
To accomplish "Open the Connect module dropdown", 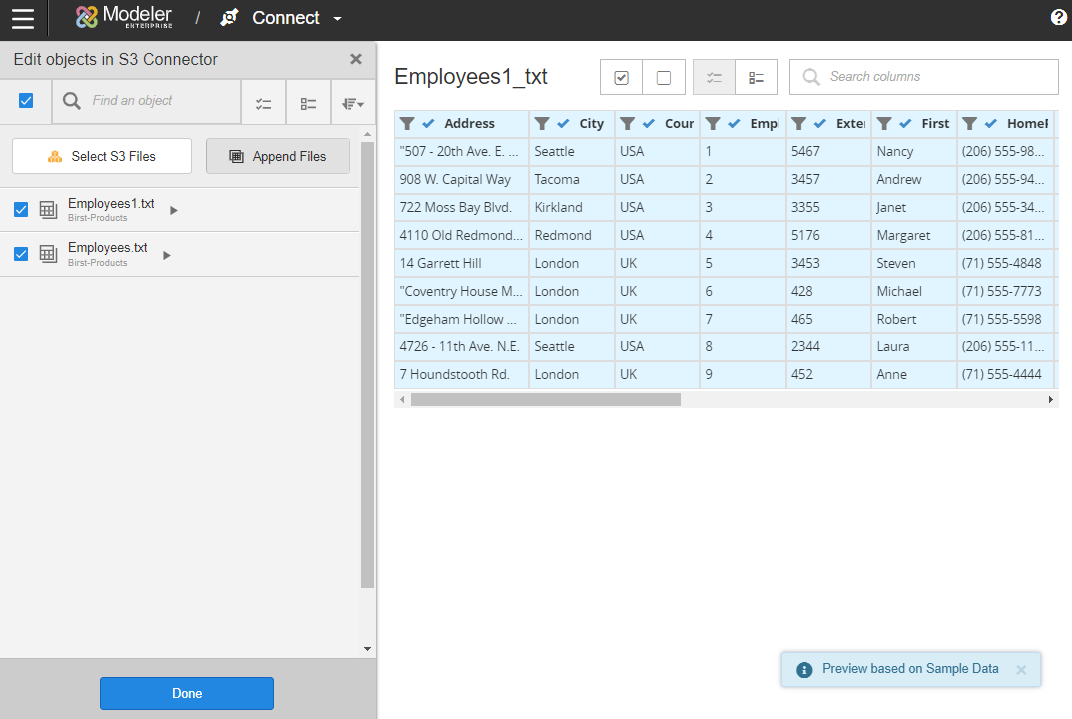I will (x=337, y=19).
